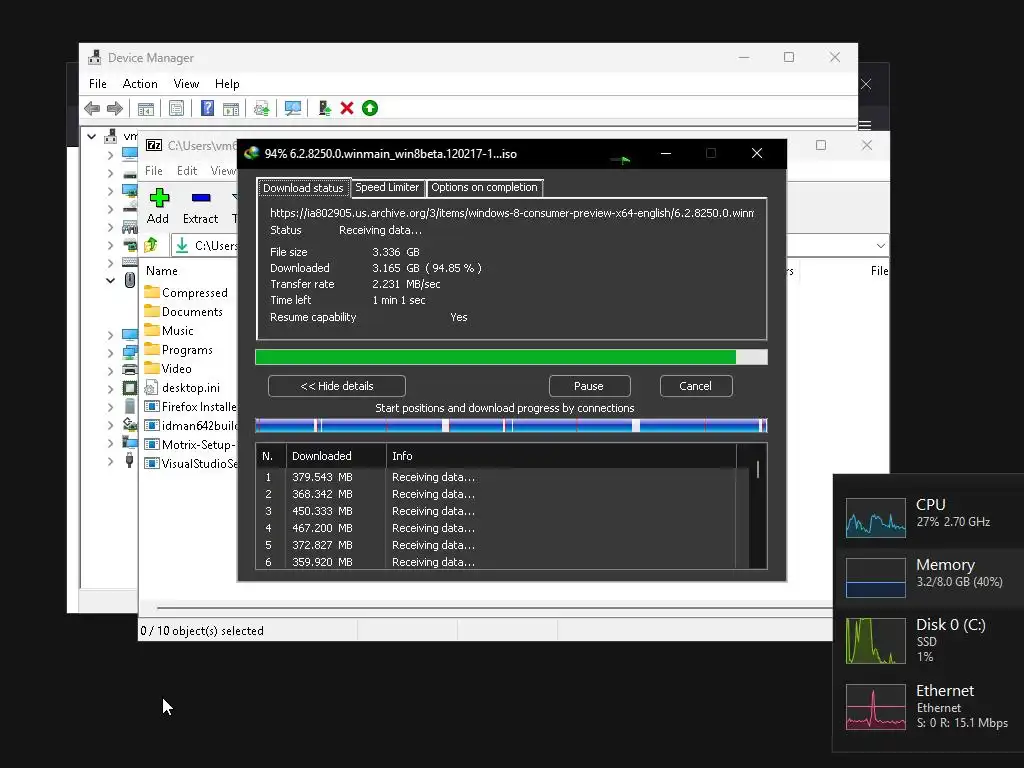Viewport: 1024px width, 768px height.
Task: Open the File menu in 7-Zip window
Action: (x=153, y=170)
